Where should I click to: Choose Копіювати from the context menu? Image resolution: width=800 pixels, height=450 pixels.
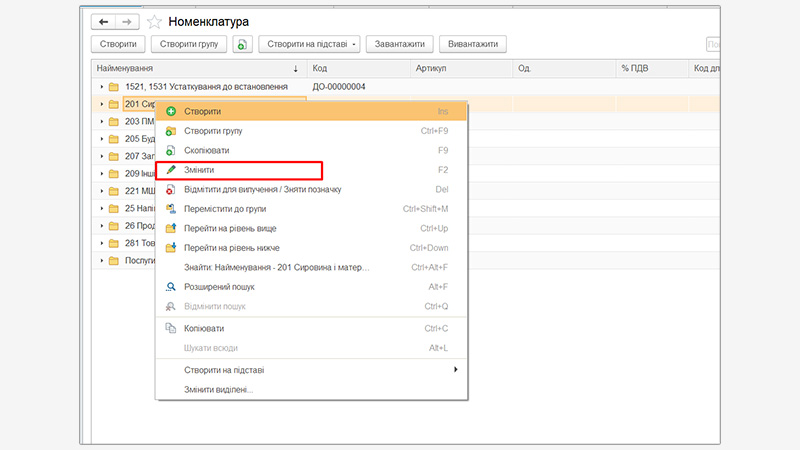pyautogui.click(x=204, y=328)
